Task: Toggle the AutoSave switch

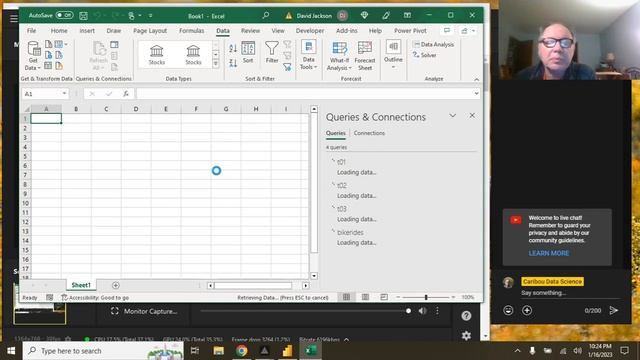Action: [x=64, y=16]
